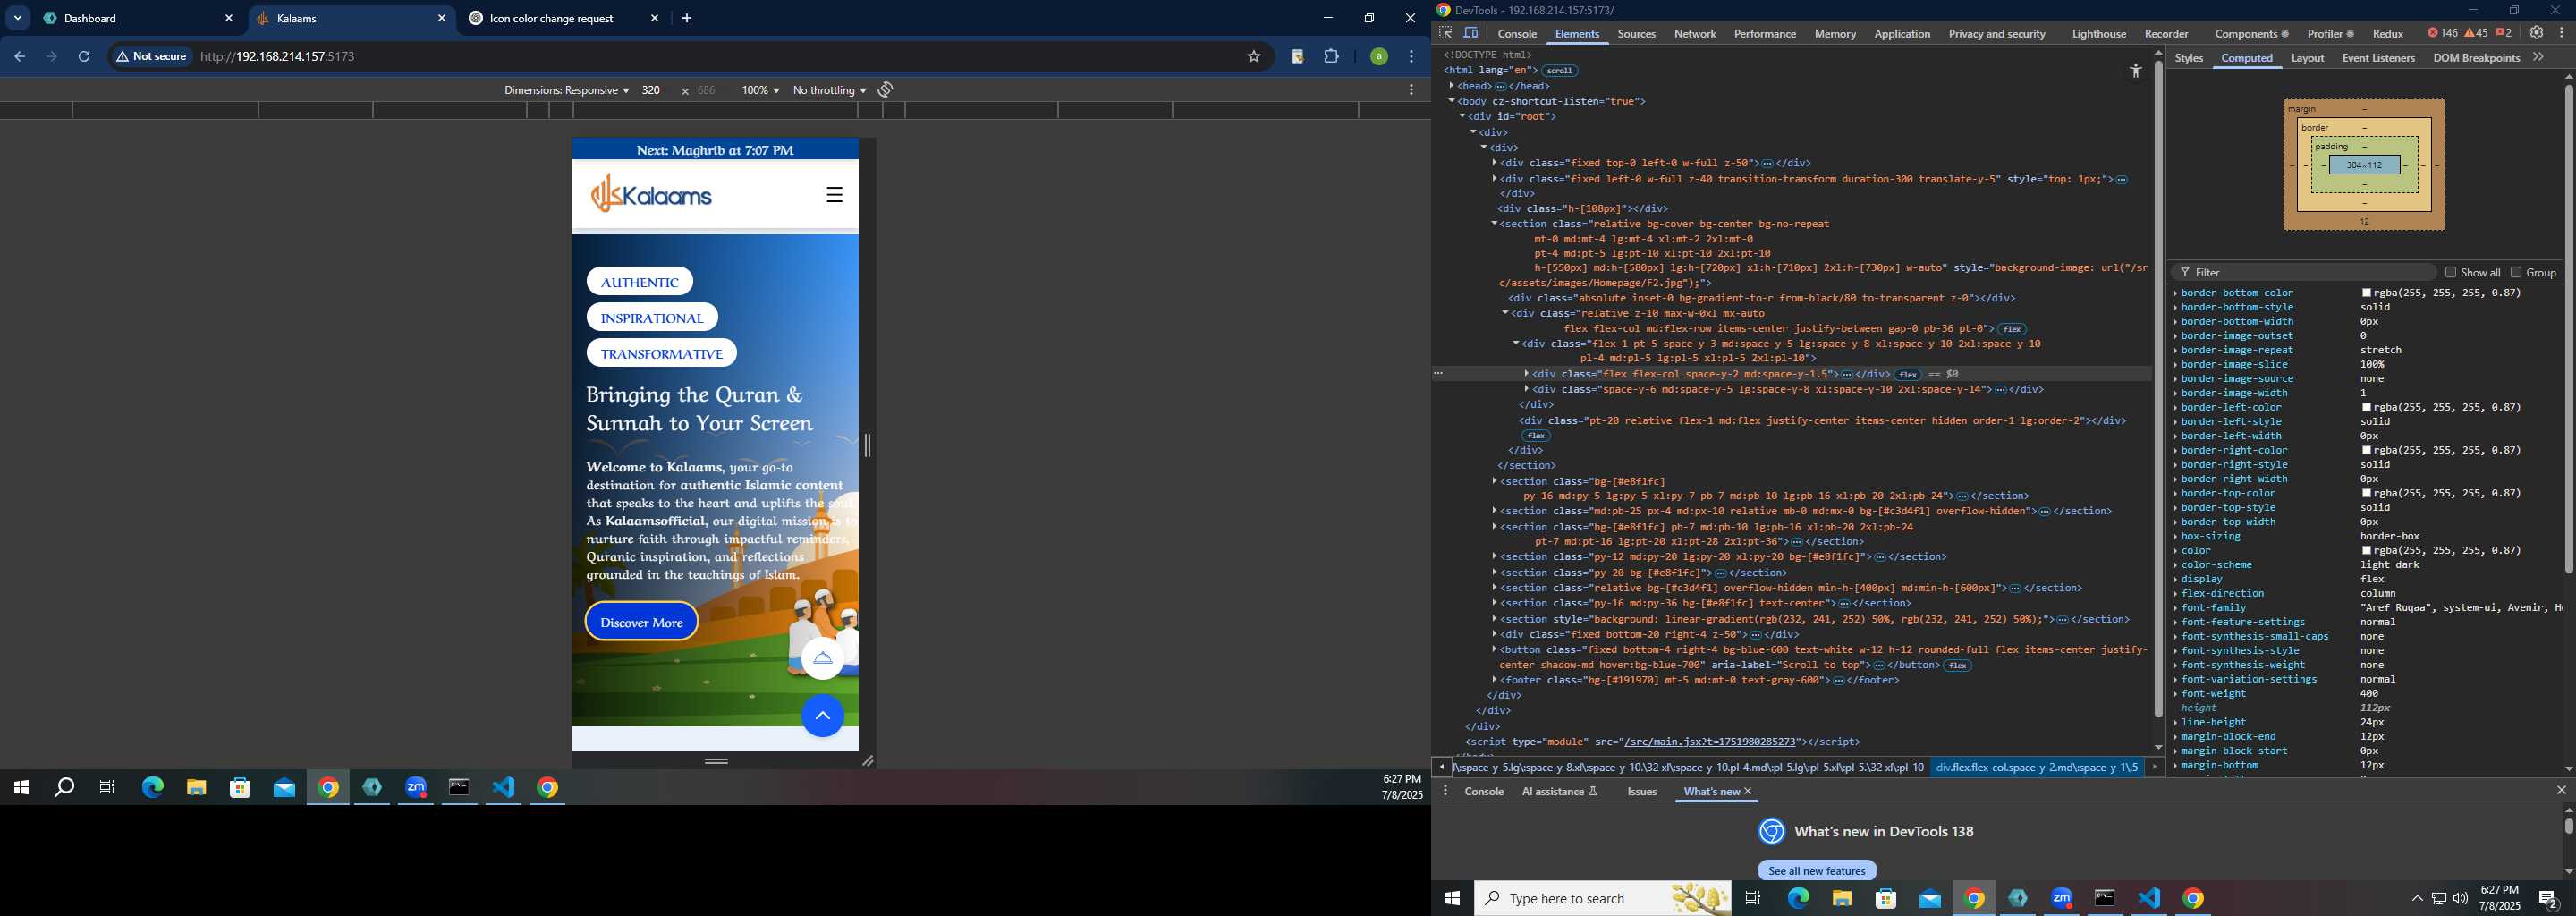
Task: Click the rotate viewport icon in device toolbar
Action: coord(885,90)
